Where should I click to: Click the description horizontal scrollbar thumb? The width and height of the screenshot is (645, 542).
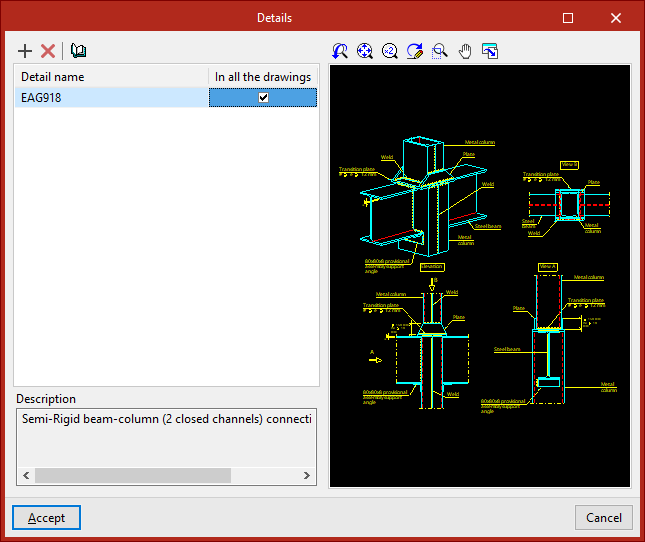(x=132, y=476)
